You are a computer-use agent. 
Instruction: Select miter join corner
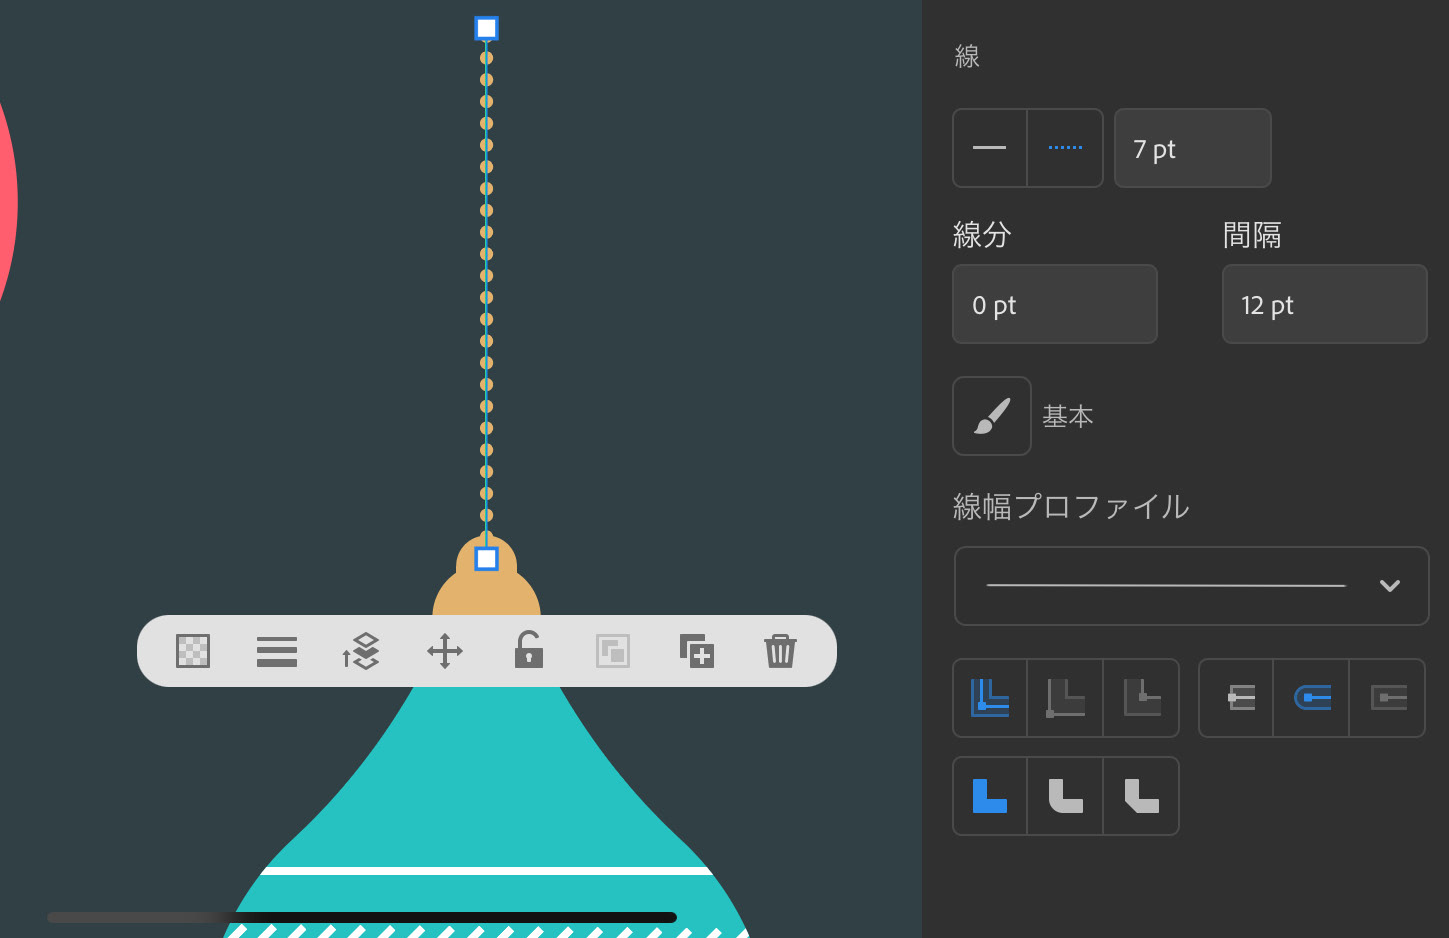click(990, 796)
